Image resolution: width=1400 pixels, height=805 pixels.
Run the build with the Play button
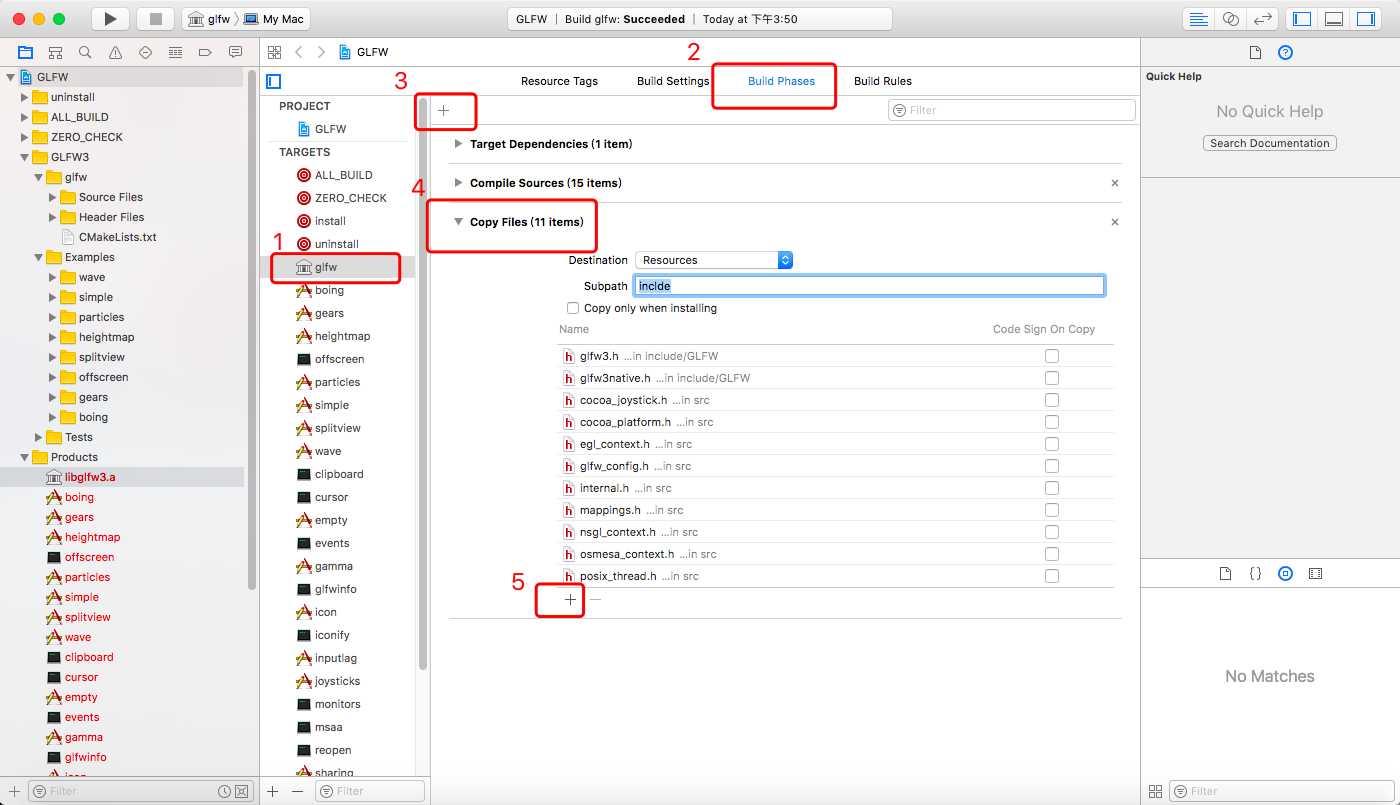pos(110,19)
